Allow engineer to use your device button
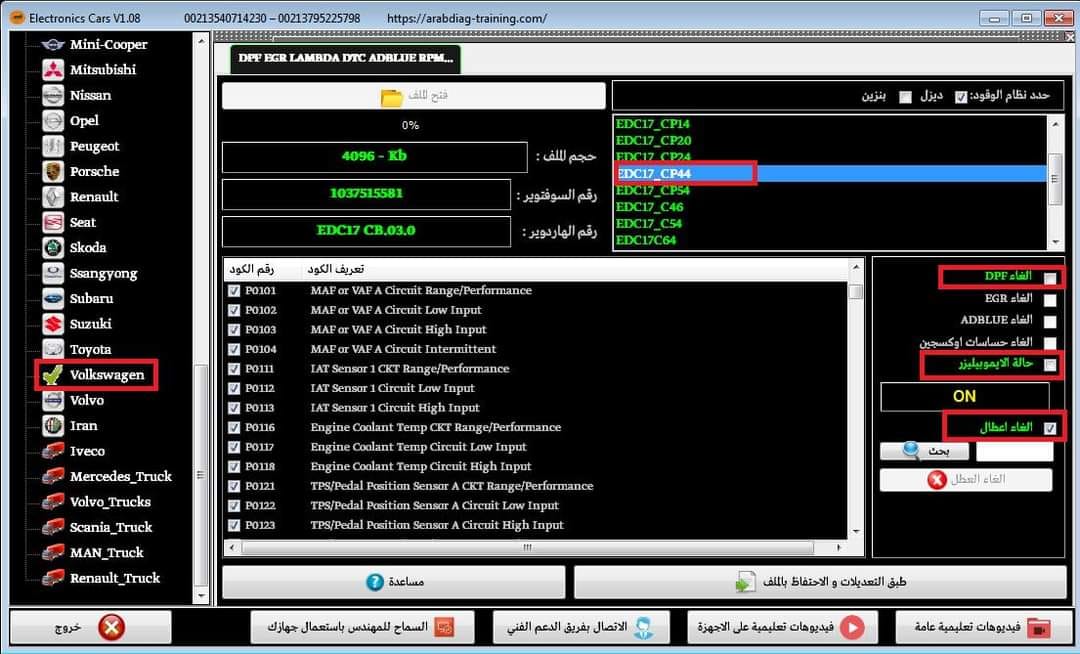Image resolution: width=1080 pixels, height=654 pixels. coord(362,627)
